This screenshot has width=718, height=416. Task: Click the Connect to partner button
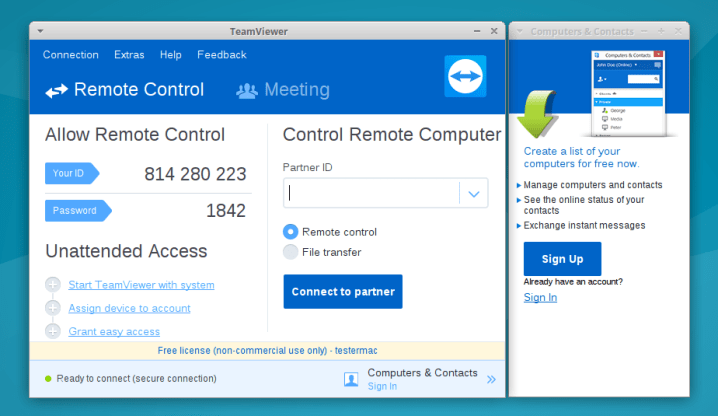343,291
